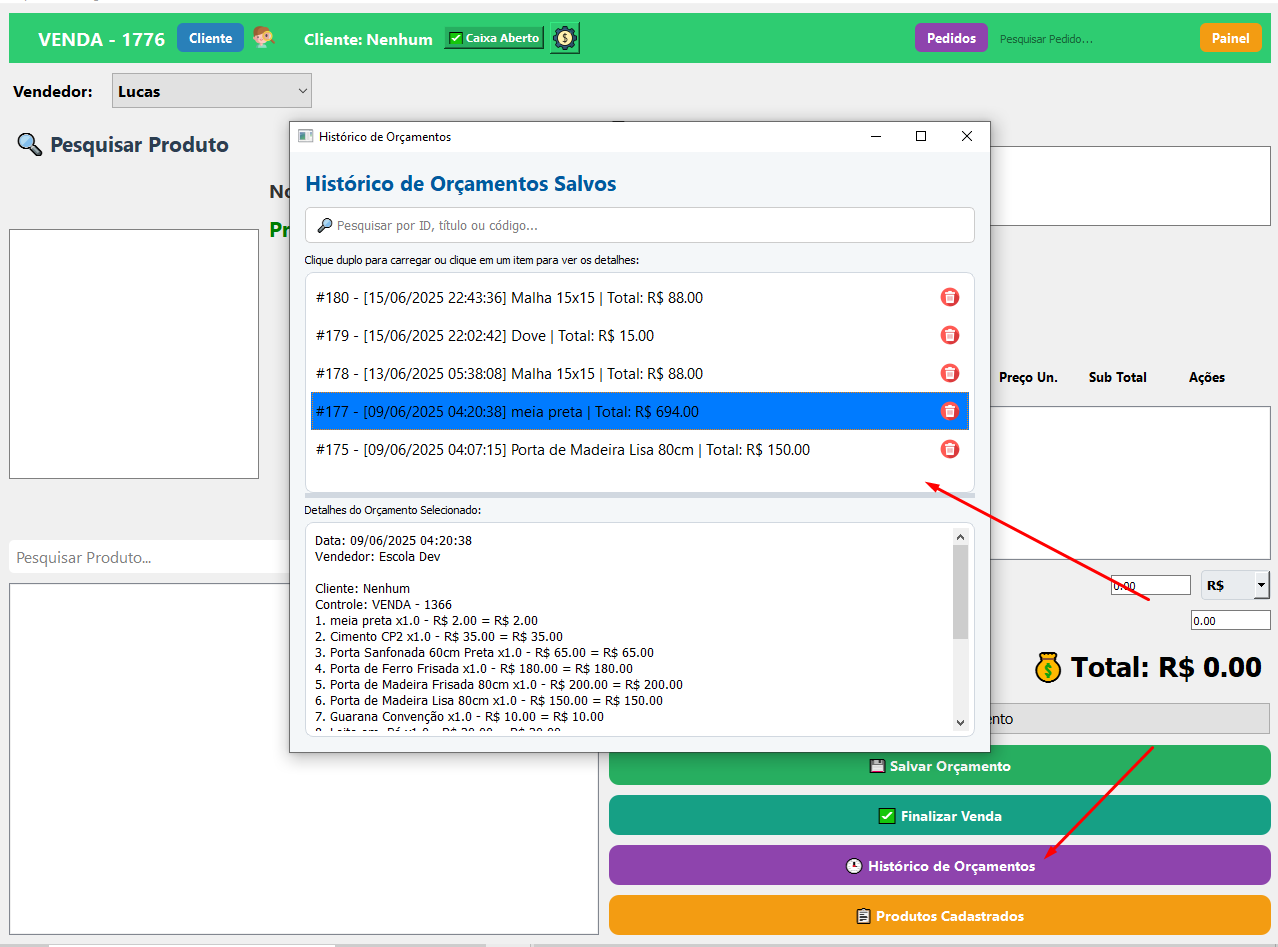Click trash icon on highlighted budget #177
The width and height of the screenshot is (1278, 947).
(949, 411)
